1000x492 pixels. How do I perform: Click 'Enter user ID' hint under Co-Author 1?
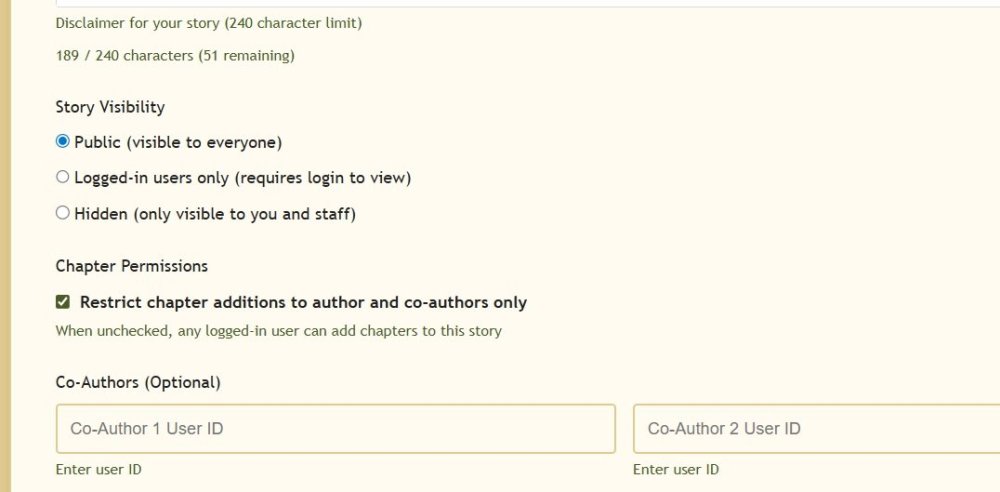tap(98, 470)
